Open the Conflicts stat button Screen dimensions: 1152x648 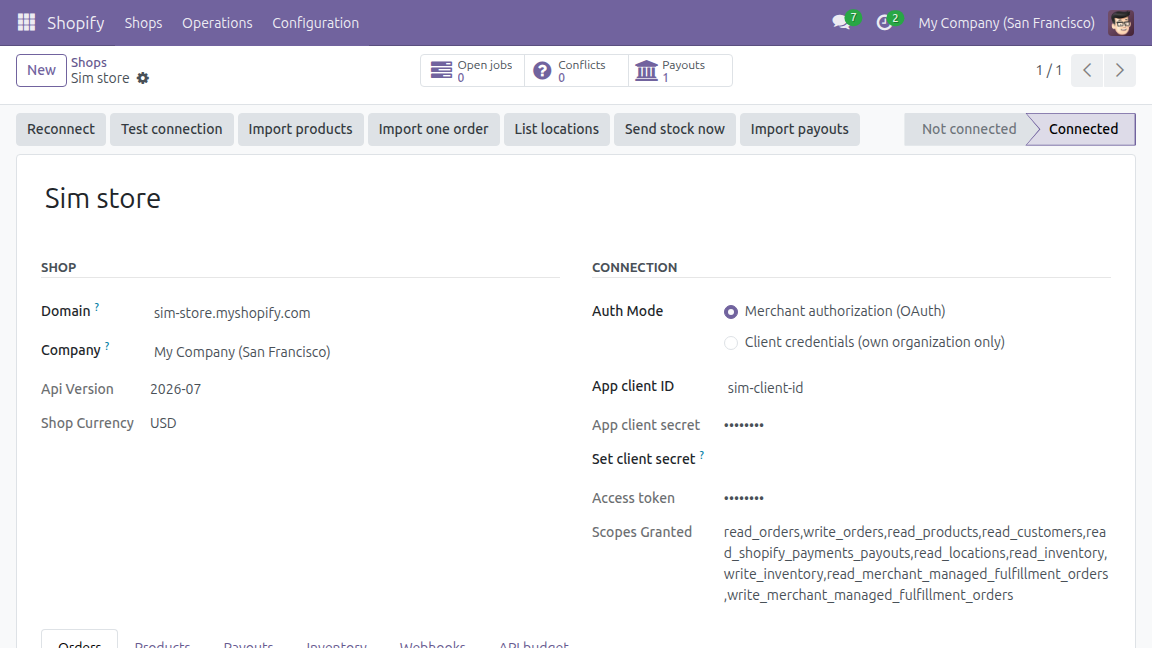577,71
